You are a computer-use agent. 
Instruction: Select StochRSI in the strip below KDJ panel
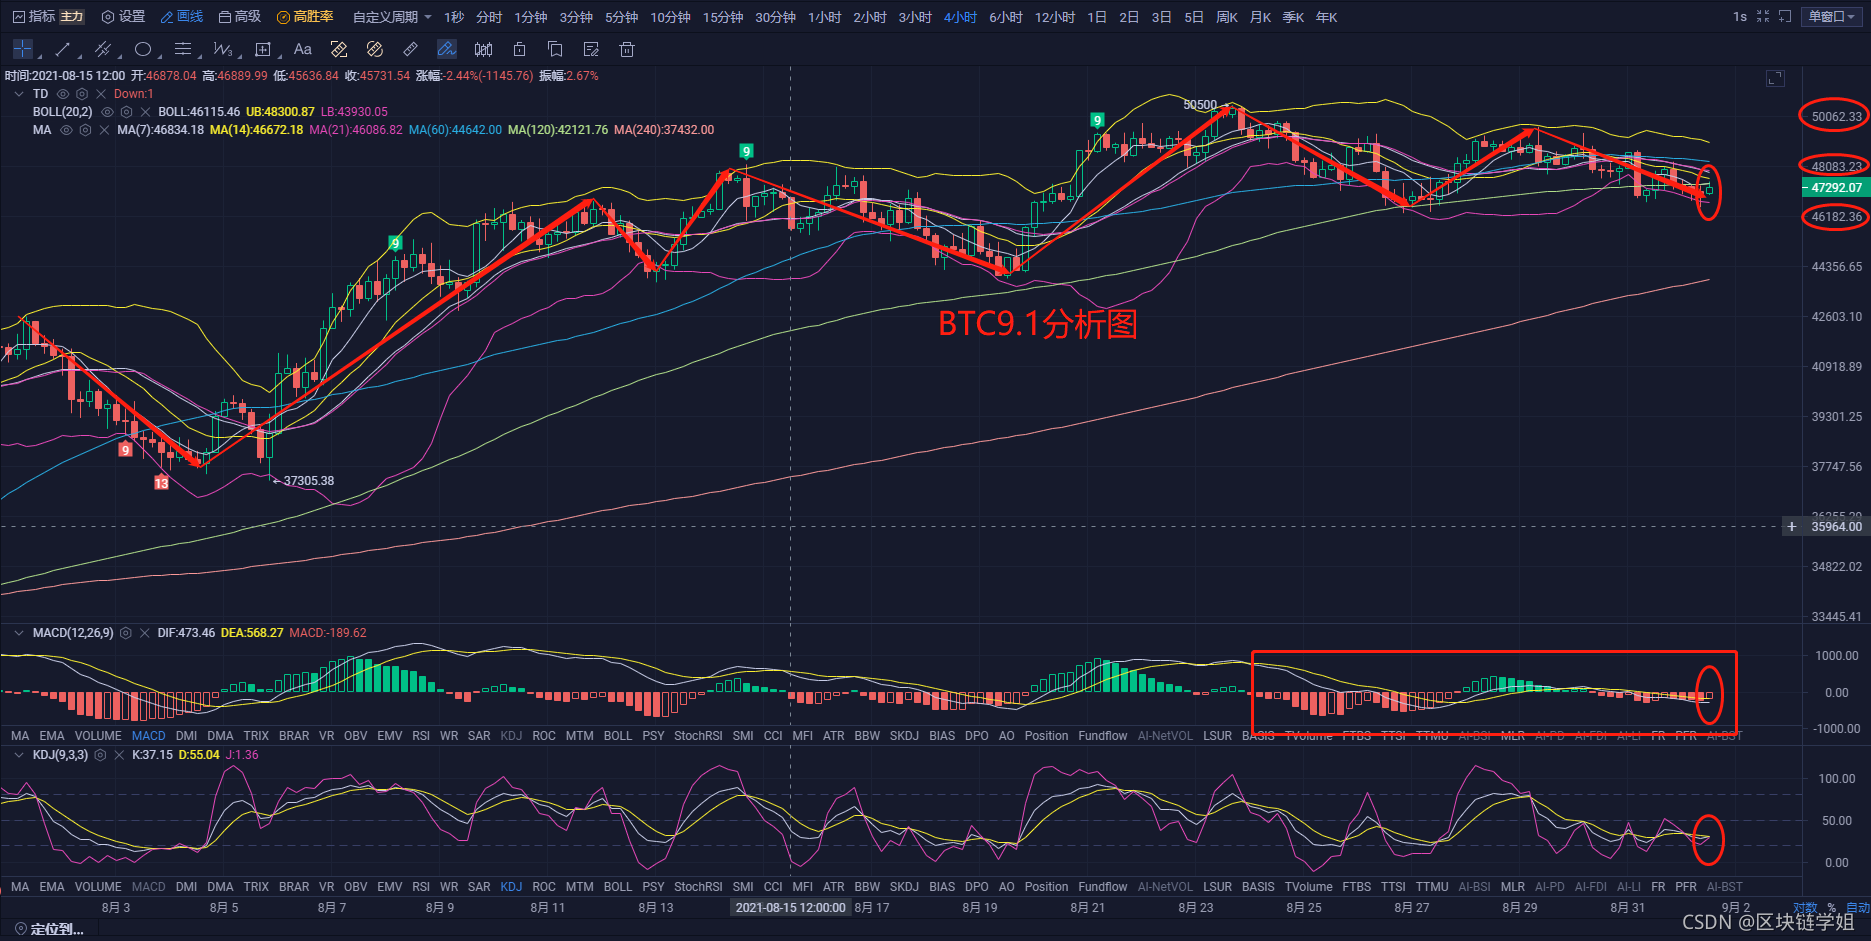tap(698, 887)
